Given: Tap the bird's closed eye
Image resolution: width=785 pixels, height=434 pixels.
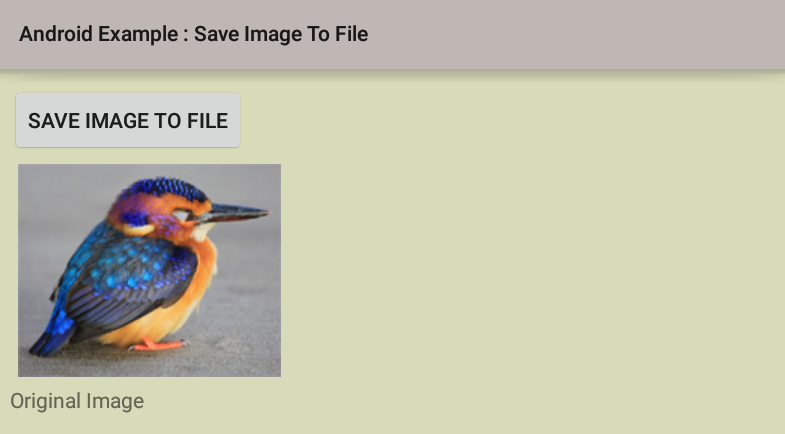Looking at the screenshot, I should coord(181,215).
